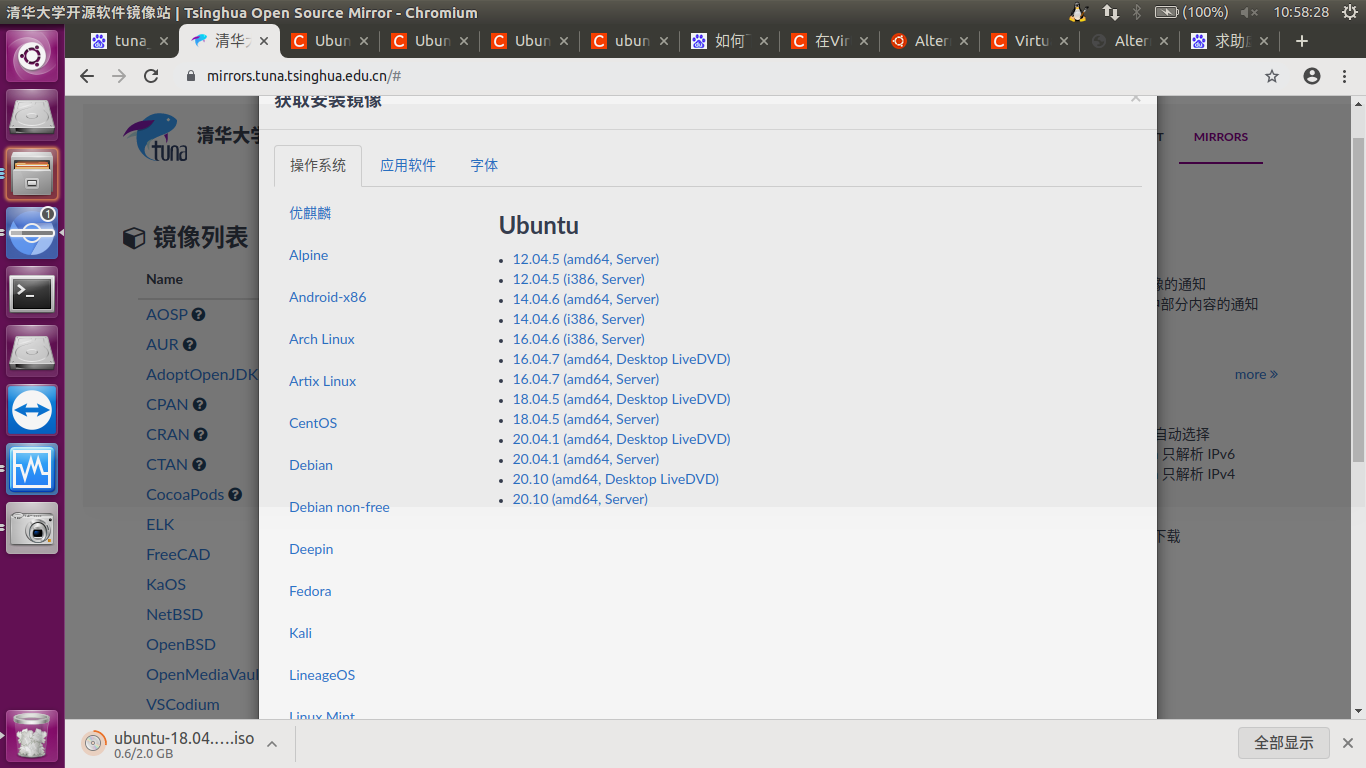Close the downloads bar
Viewport: 1366px width, 768px height.
[x=1346, y=743]
